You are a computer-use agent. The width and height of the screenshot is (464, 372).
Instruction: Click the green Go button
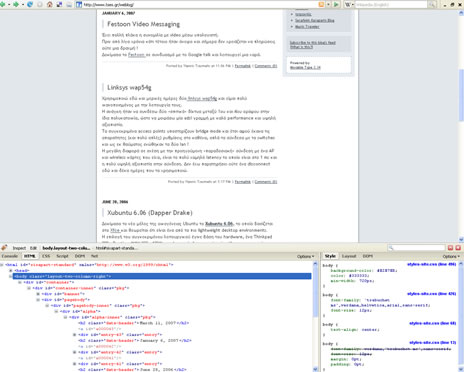(x=336, y=4)
